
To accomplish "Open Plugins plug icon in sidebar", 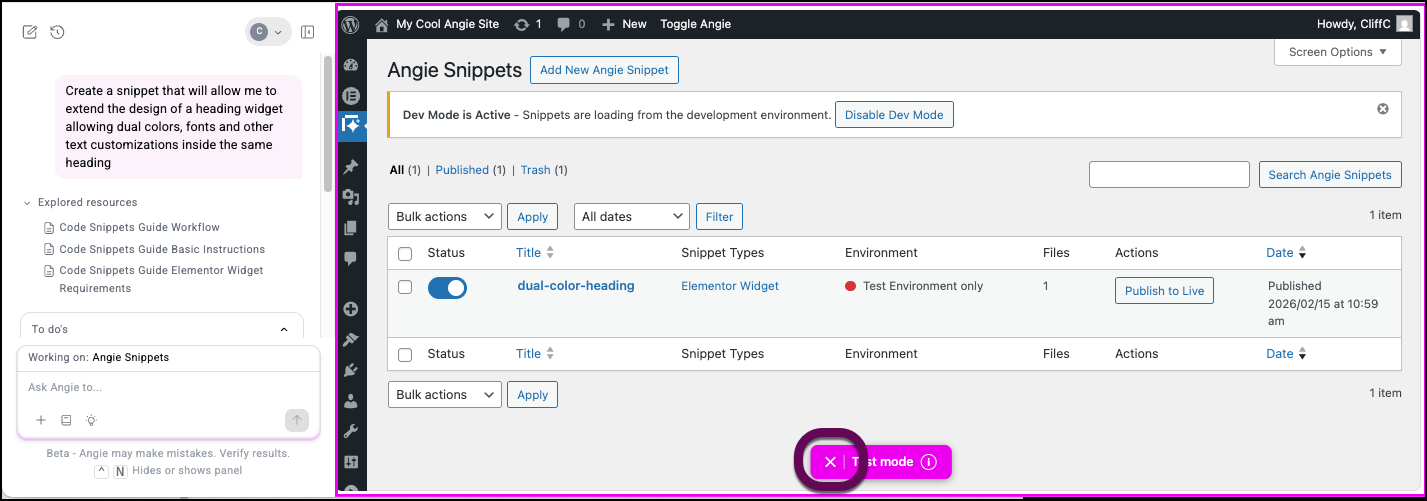I will [x=351, y=370].
